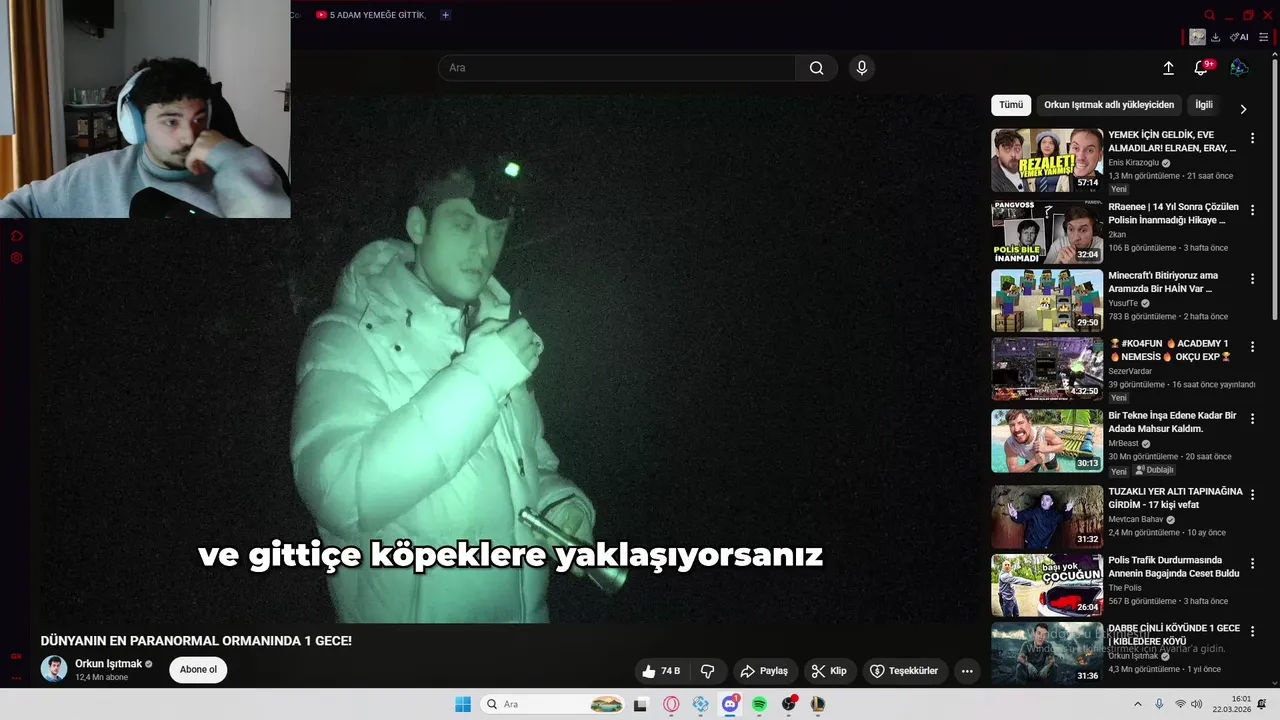1280x720 pixels.
Task: Click taskbar microphone tray icon
Action: click(1159, 704)
